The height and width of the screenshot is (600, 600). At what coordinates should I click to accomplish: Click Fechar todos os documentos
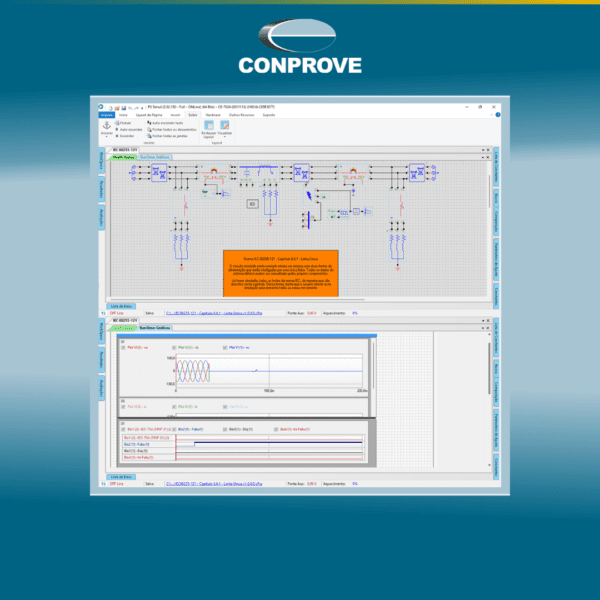pyautogui.click(x=171, y=130)
